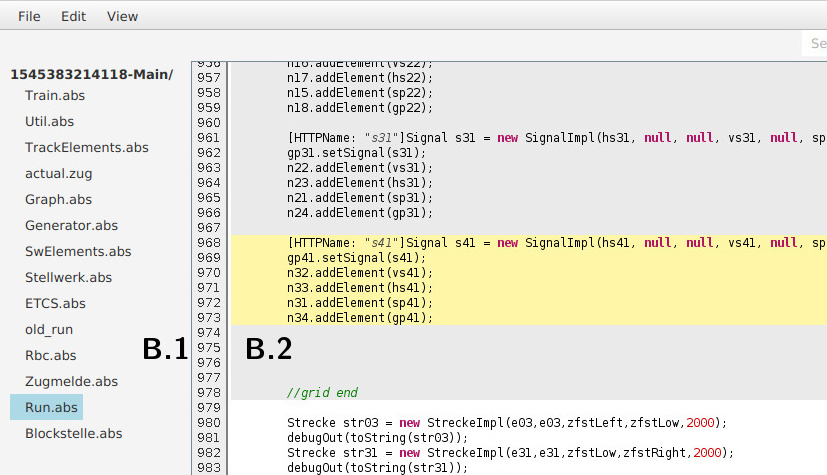Open Blockstelle.abs file
Screen dimensions: 827x475
[73, 433]
